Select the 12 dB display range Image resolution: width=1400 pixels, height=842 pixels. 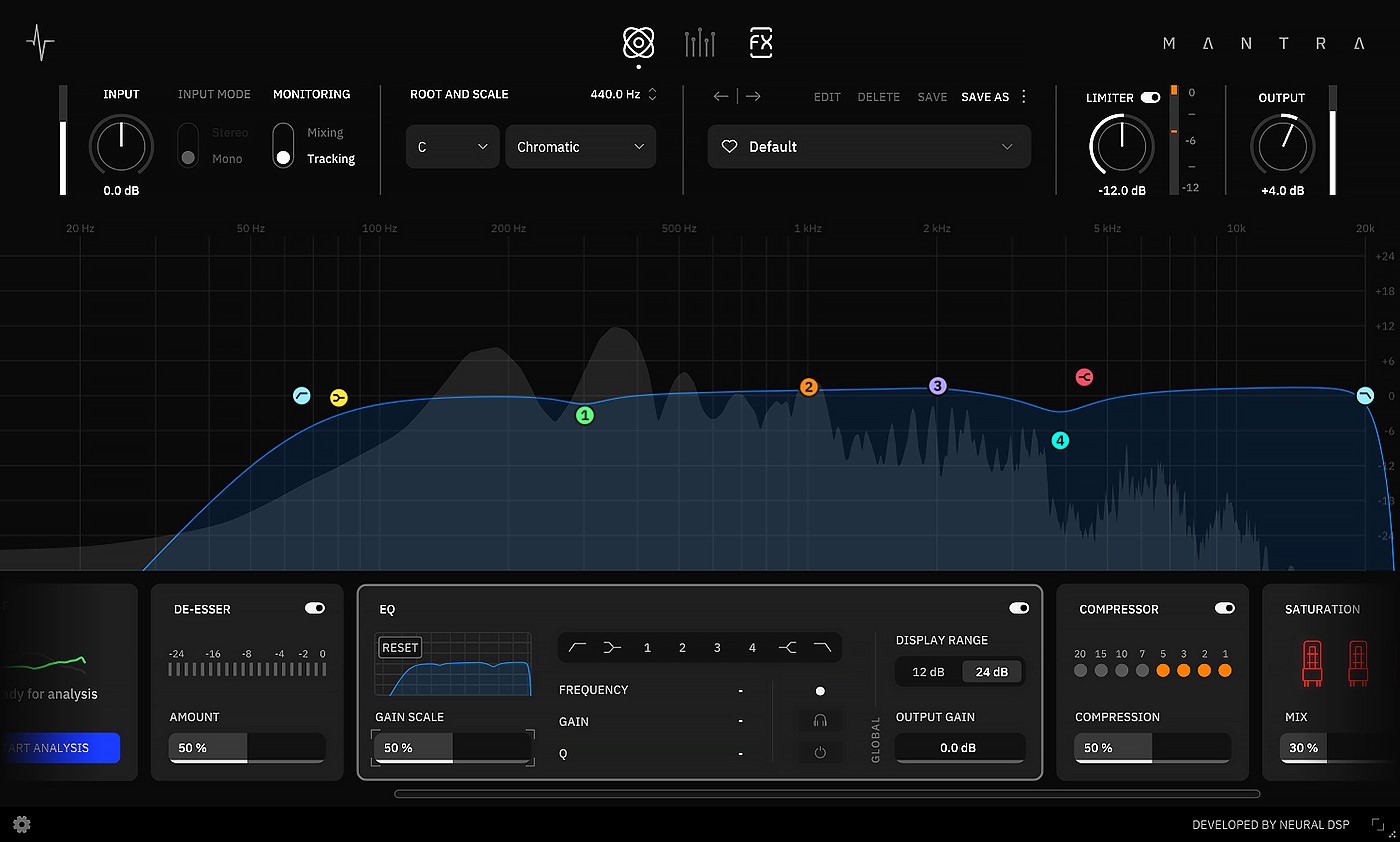928,672
